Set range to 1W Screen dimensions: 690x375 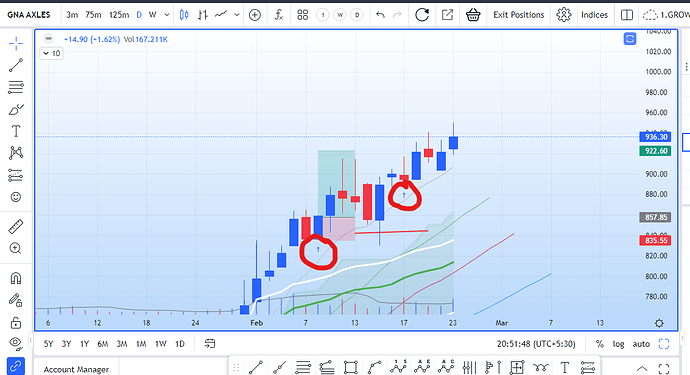(161, 344)
